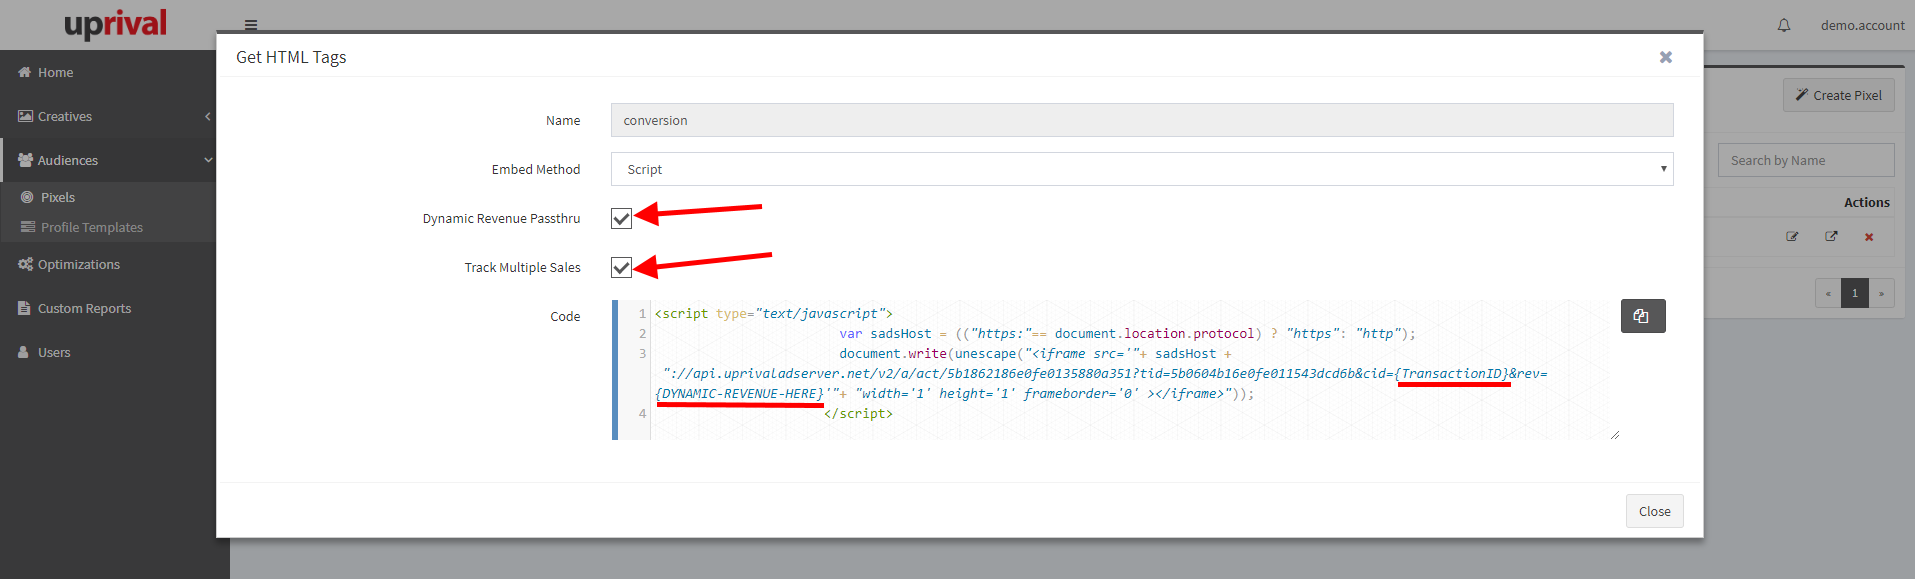Image resolution: width=1915 pixels, height=579 pixels.
Task: Click the Track Multiple Sales label
Action: pos(522,267)
